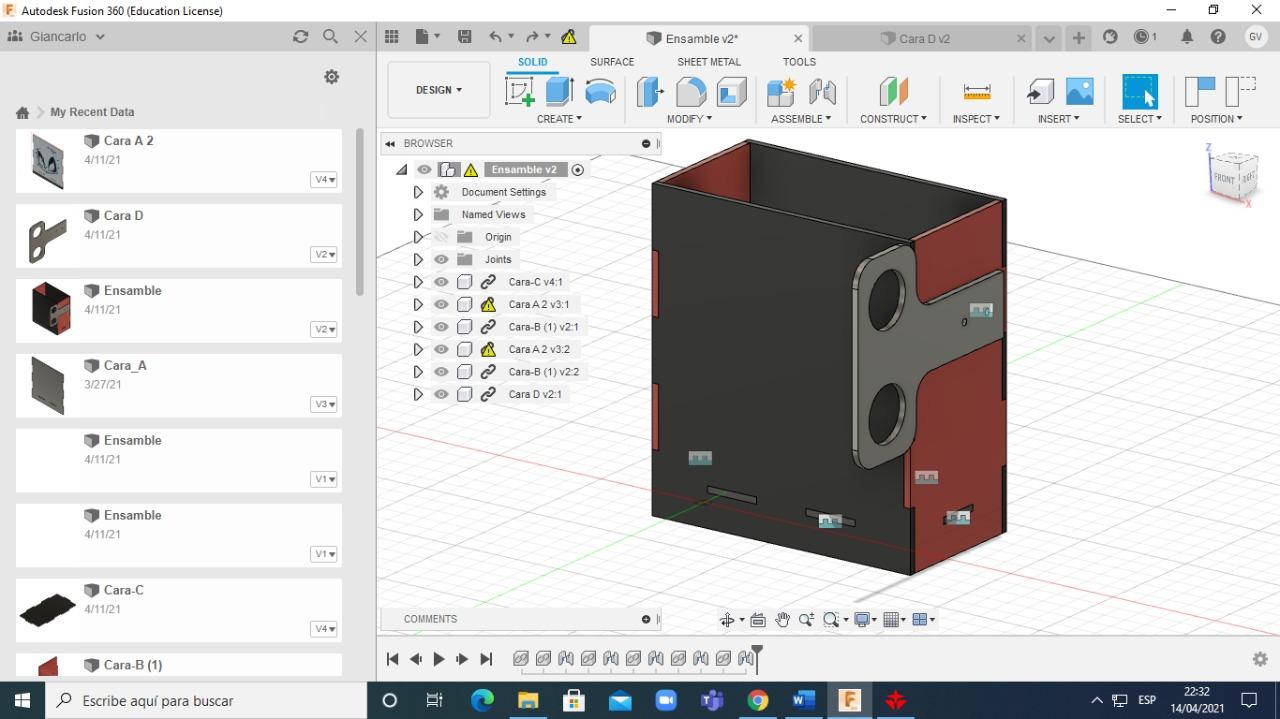1280x719 pixels.
Task: Click the Joint icon in Assemble
Action: pyautogui.click(x=822, y=92)
